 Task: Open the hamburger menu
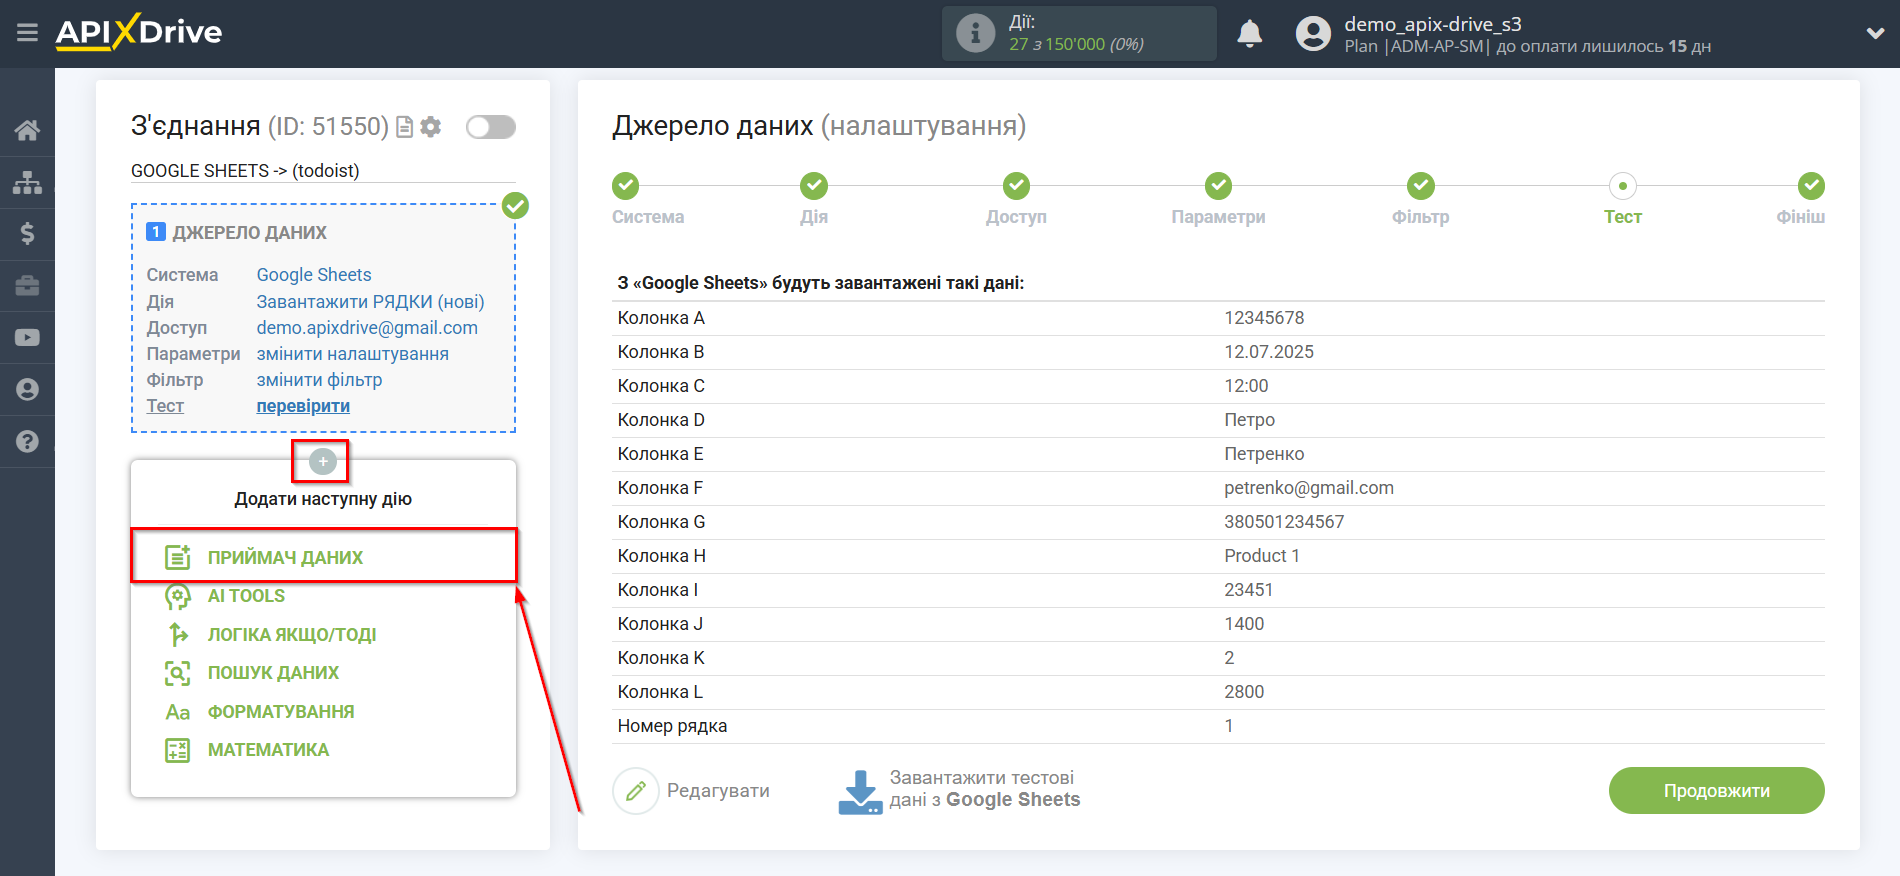(27, 33)
